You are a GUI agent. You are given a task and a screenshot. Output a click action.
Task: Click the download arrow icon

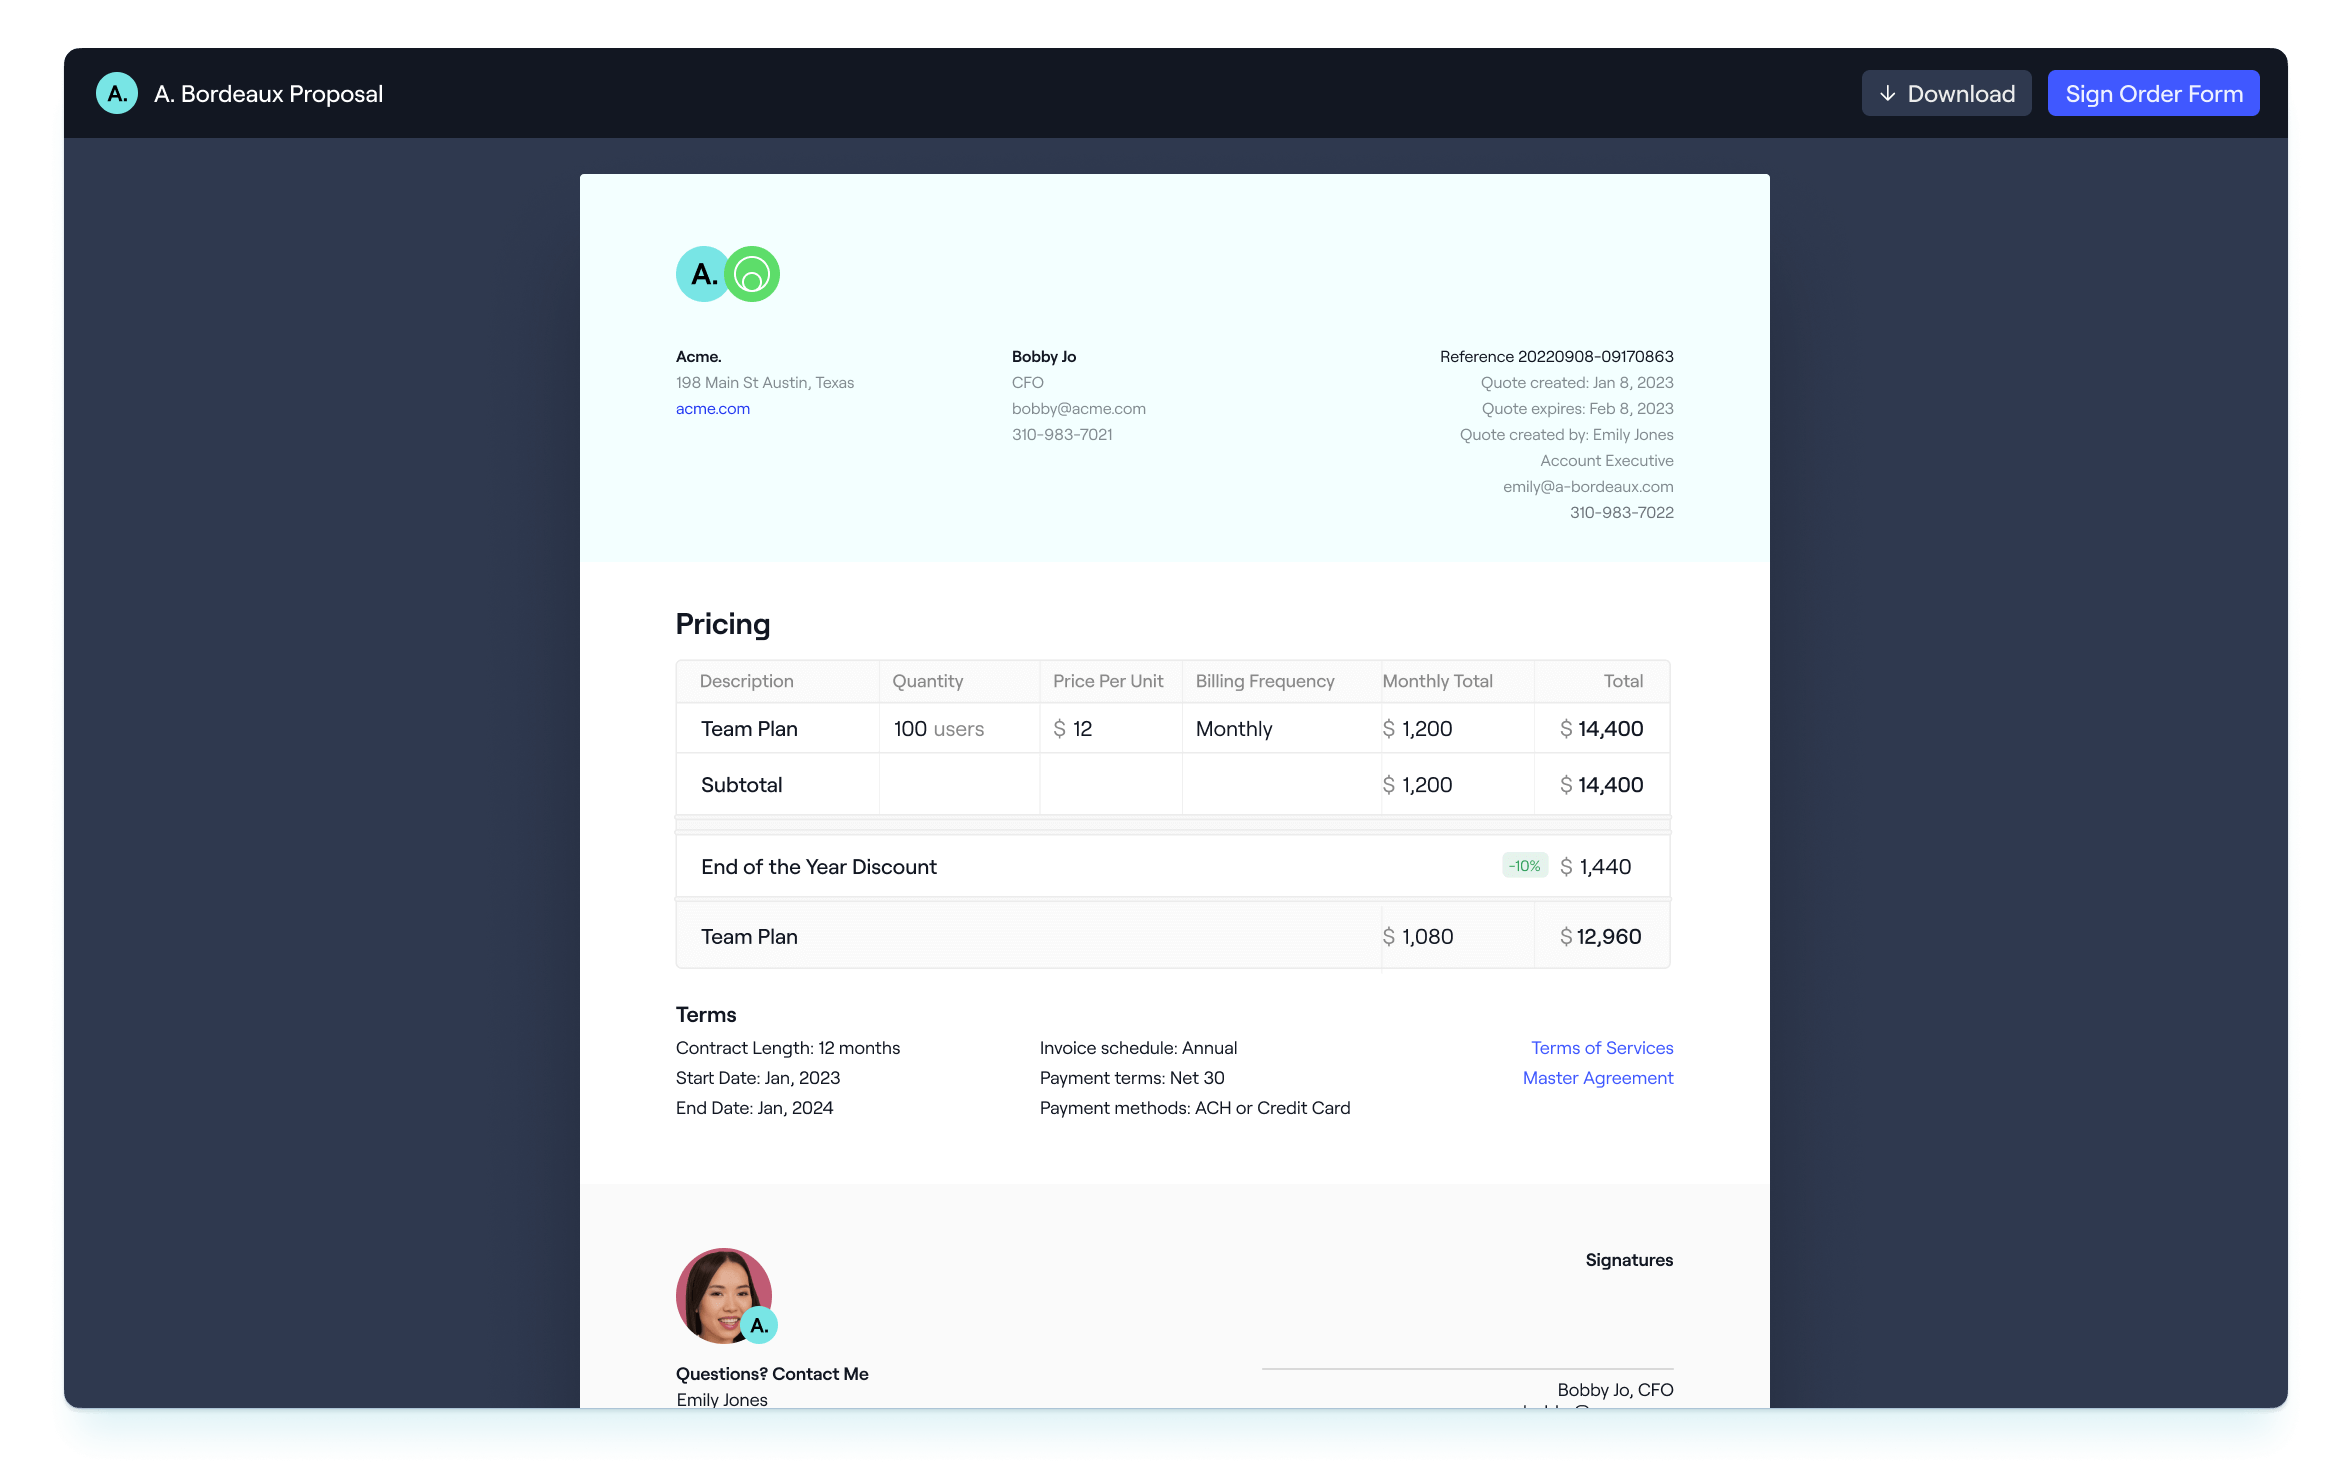[1887, 94]
